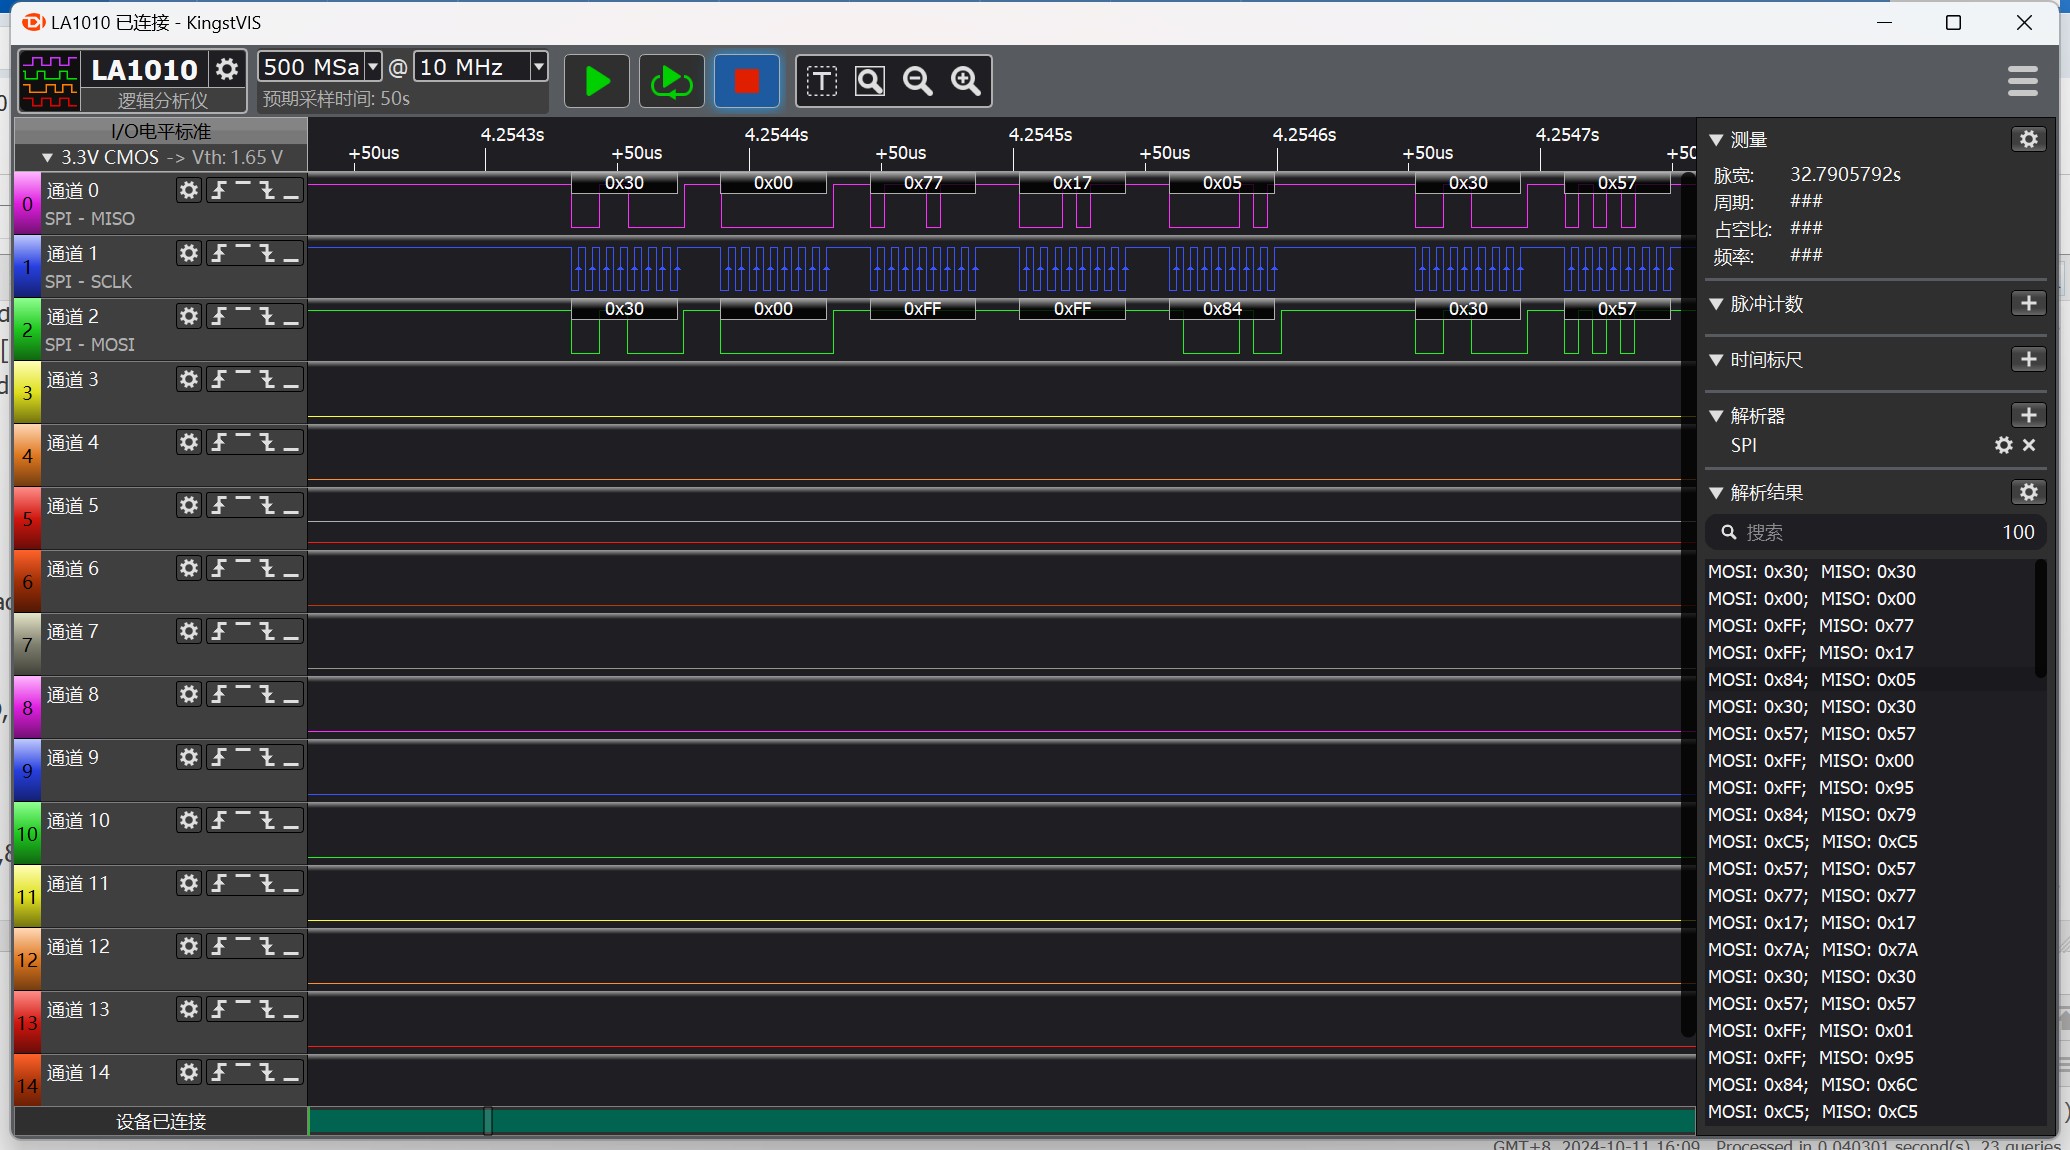The width and height of the screenshot is (2070, 1150).
Task: Open settings gear for 通道 10
Action: [189, 820]
